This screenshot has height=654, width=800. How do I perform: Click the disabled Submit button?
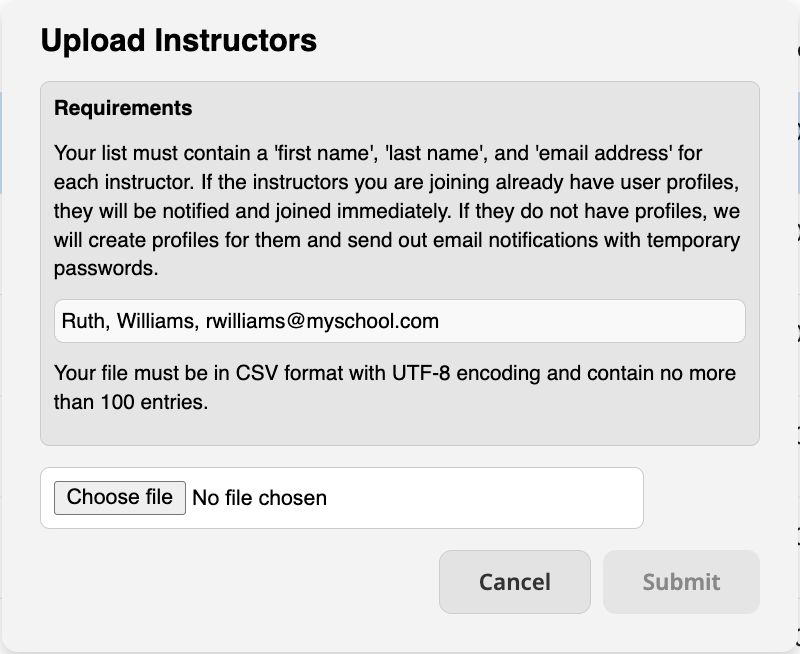pos(681,582)
